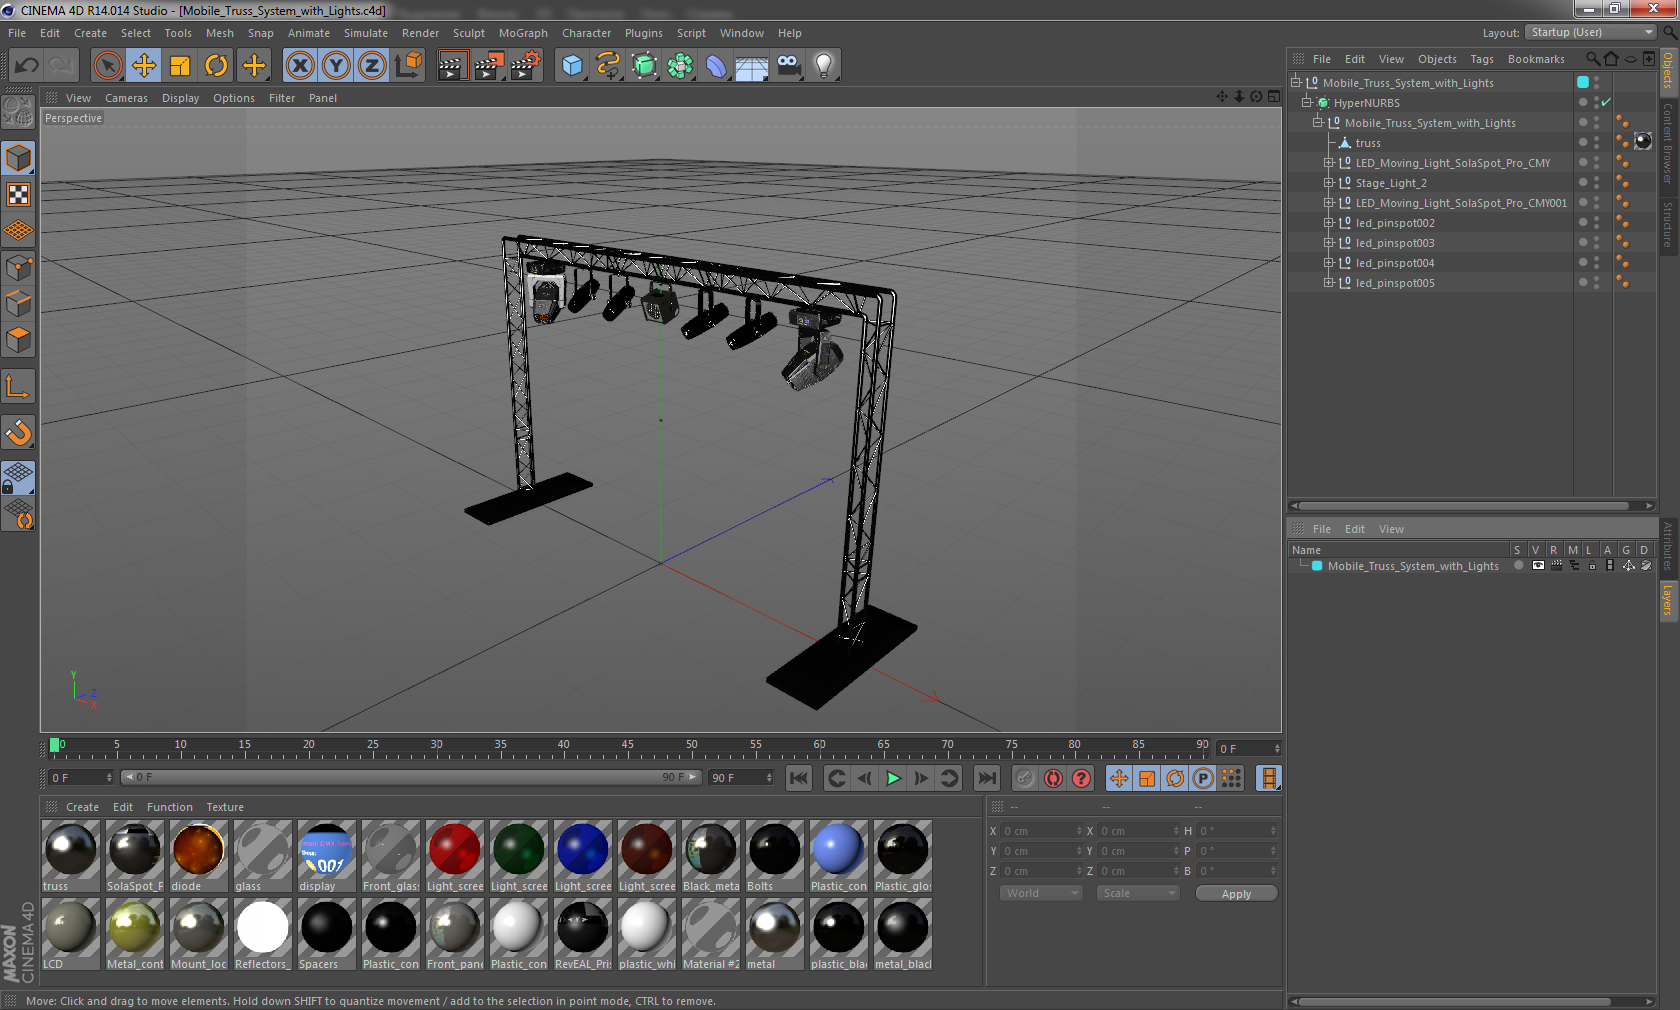The image size is (1680, 1010).
Task: Add a Light object
Action: (x=824, y=66)
